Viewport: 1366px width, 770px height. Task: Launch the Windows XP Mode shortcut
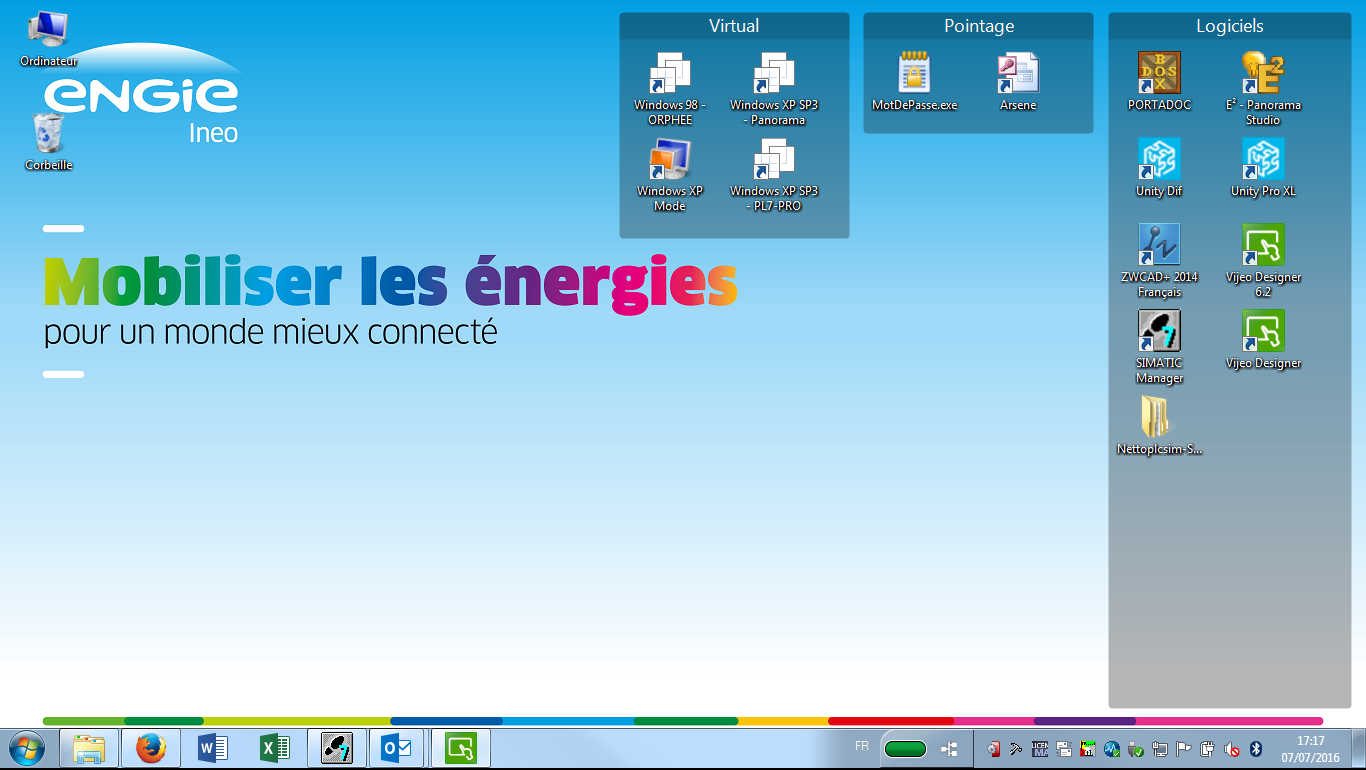point(670,161)
